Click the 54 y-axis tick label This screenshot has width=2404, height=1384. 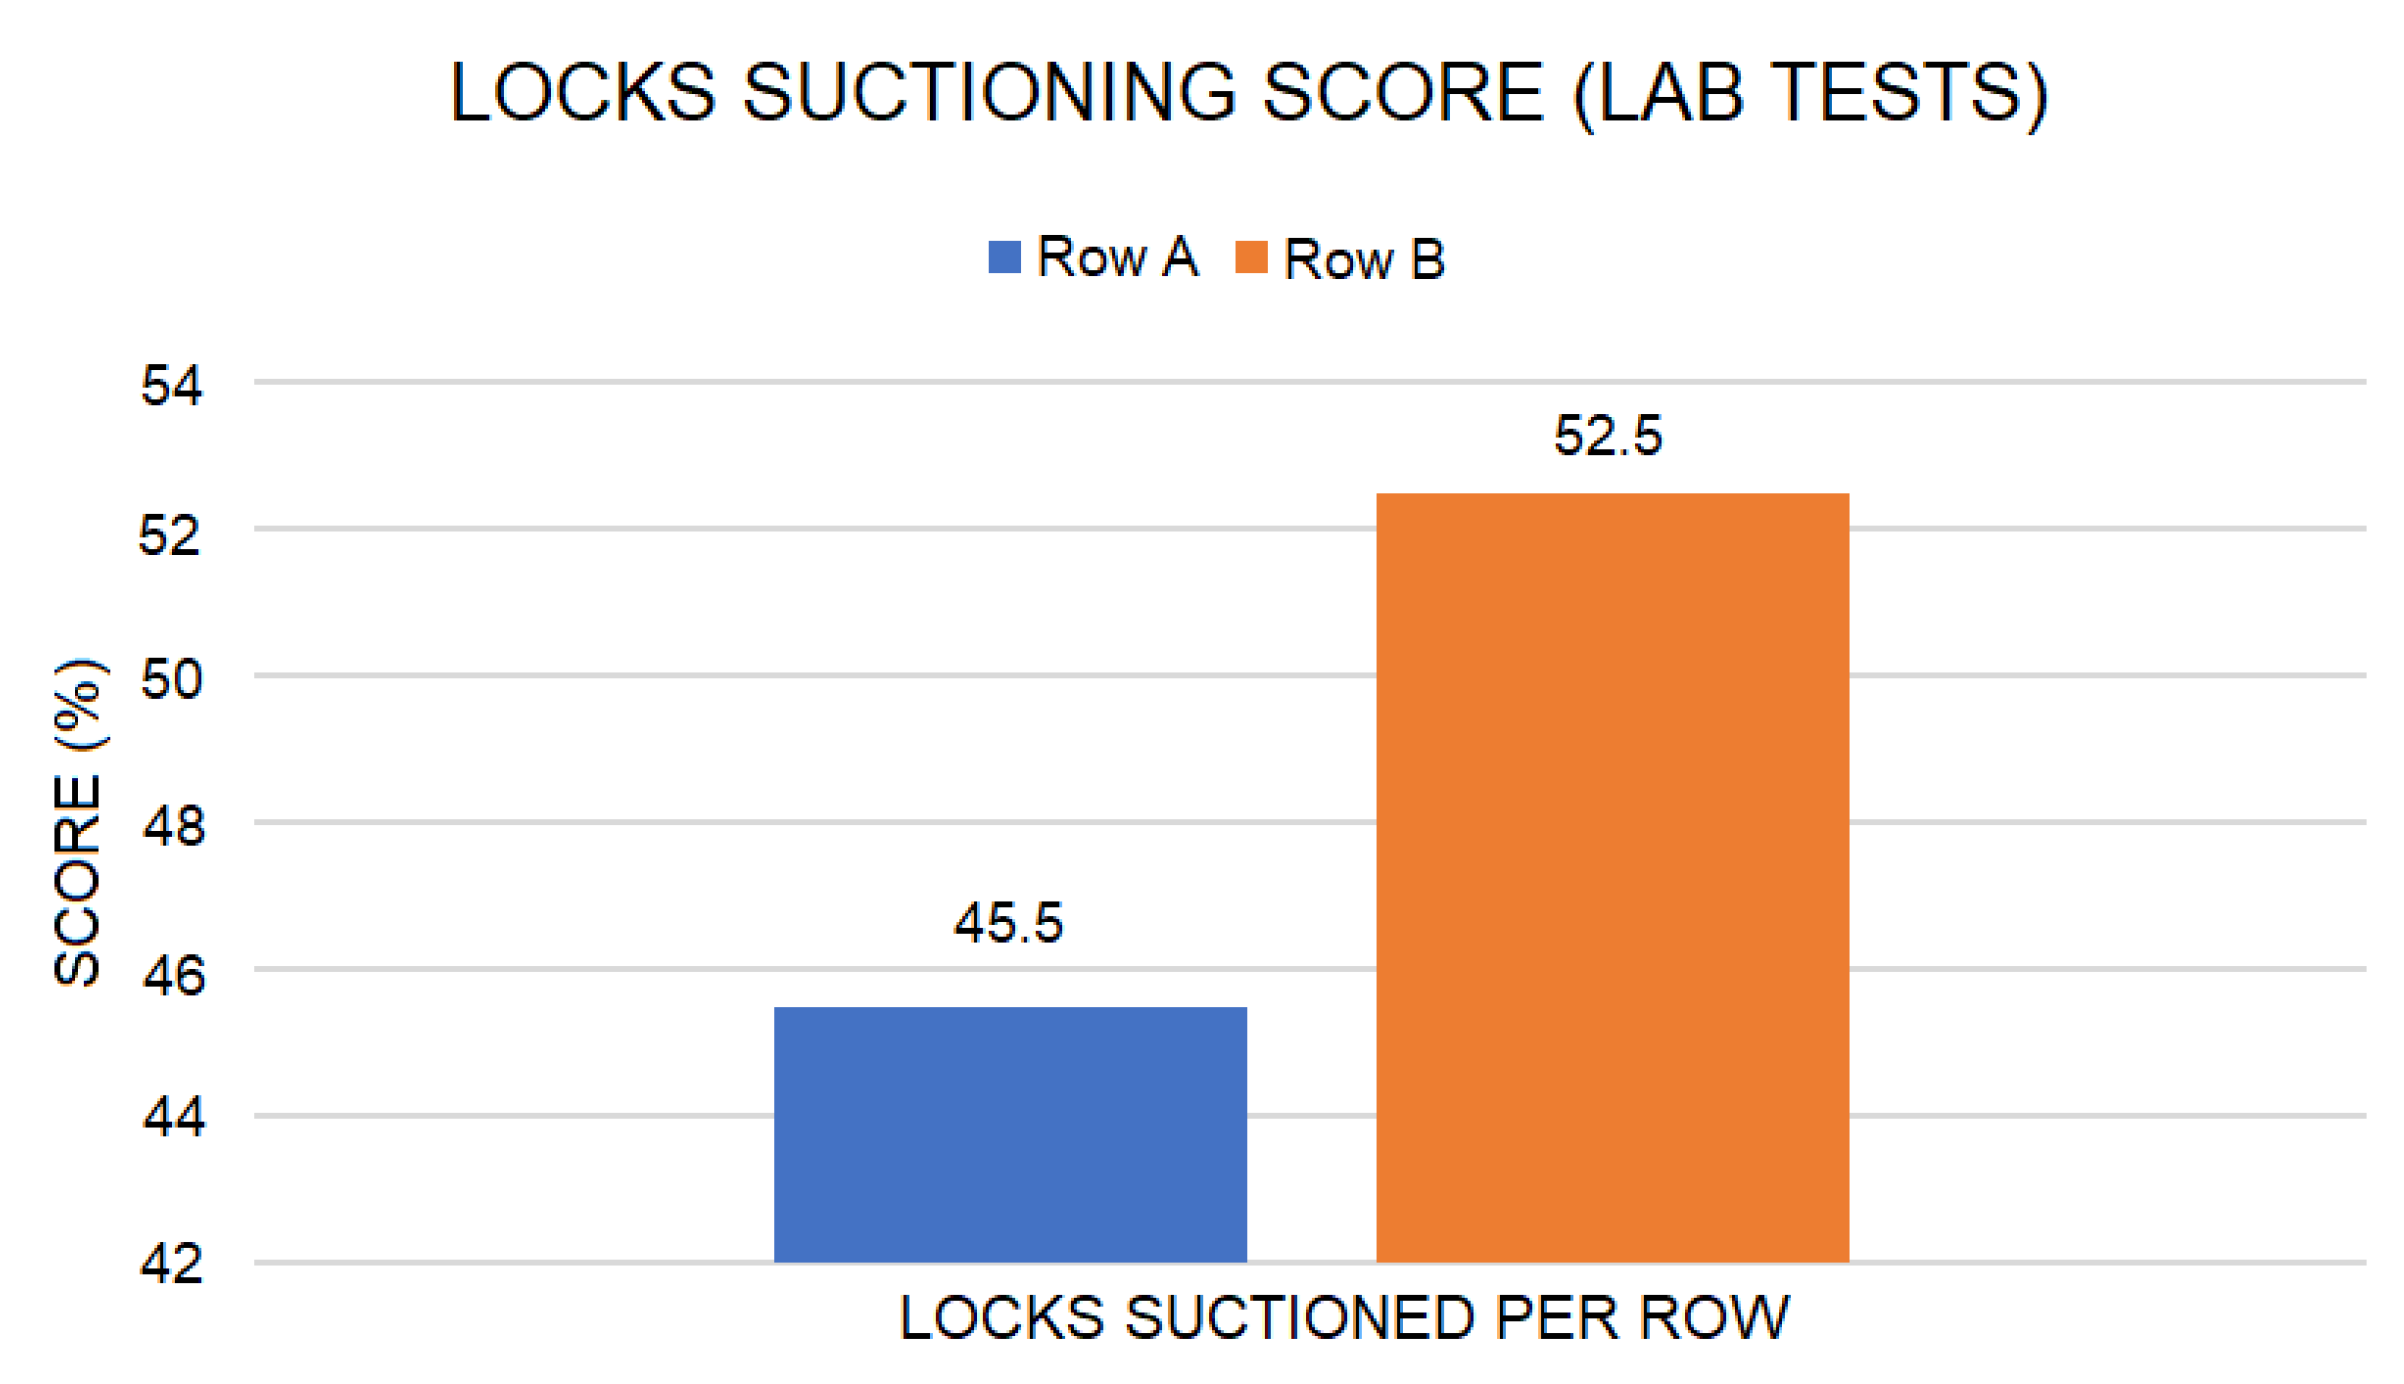click(x=172, y=385)
